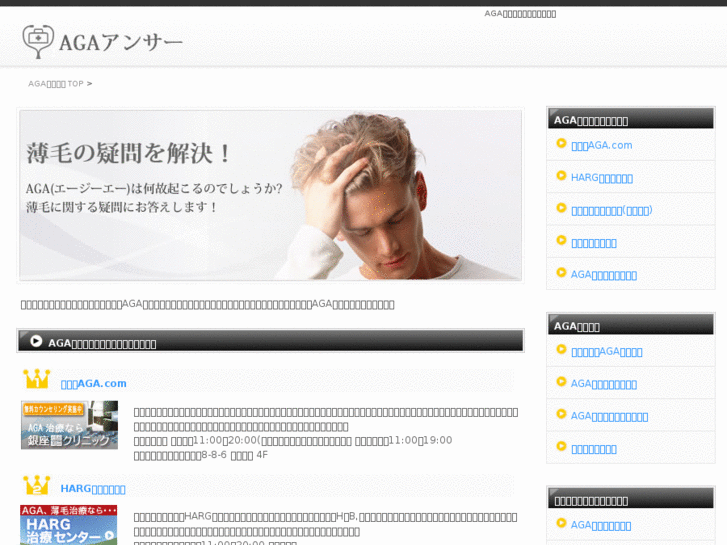Image resolution: width=727 pixels, height=545 pixels.
Task: Click the white play icon in the black section header
Action: 36,341
